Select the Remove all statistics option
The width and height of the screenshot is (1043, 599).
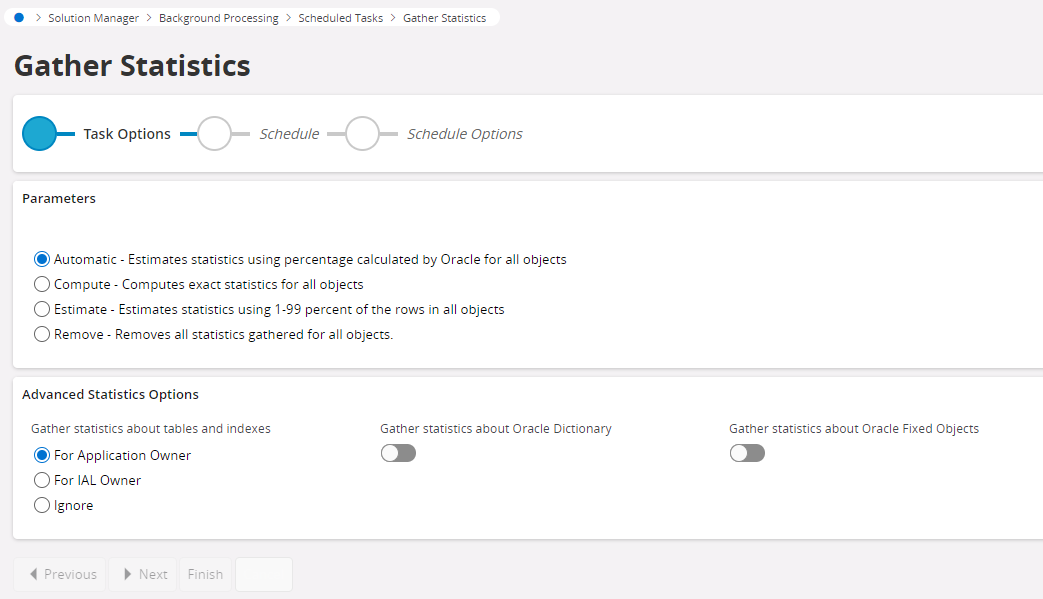[x=42, y=334]
